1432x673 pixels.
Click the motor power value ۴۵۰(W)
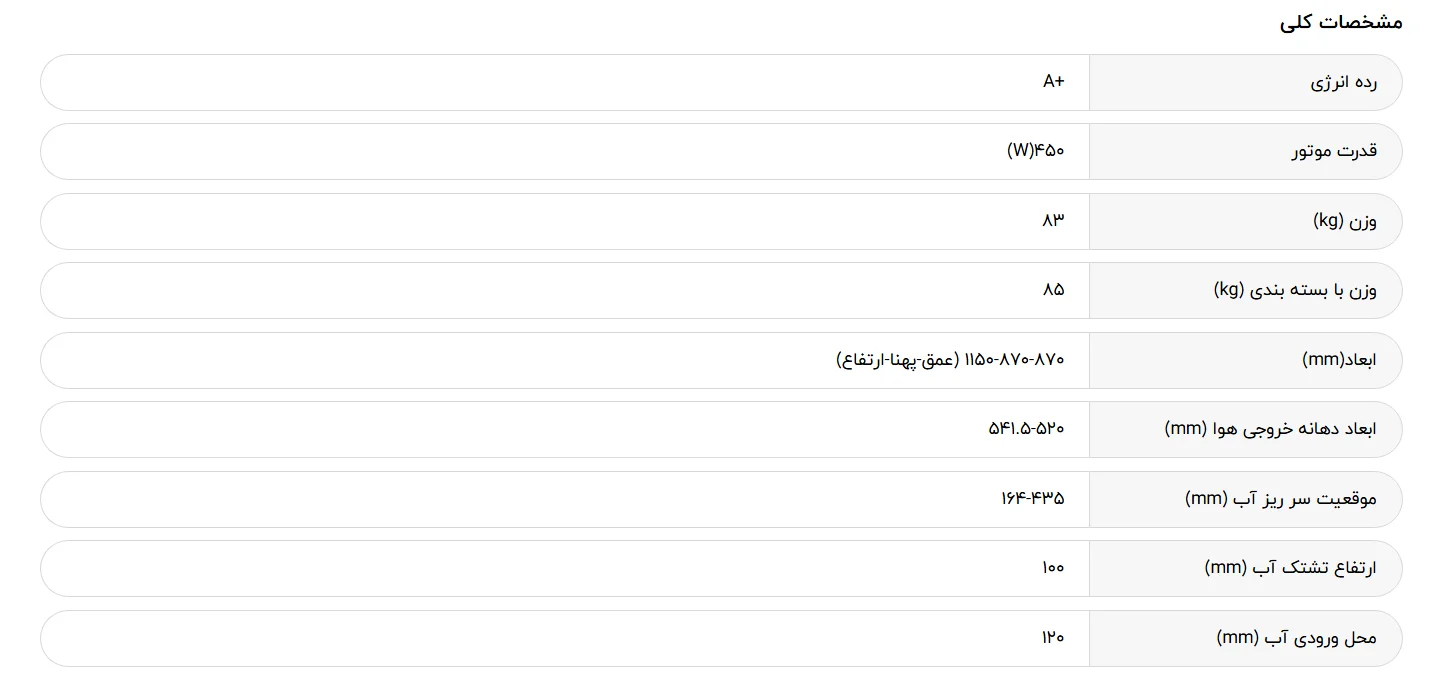click(x=1035, y=151)
